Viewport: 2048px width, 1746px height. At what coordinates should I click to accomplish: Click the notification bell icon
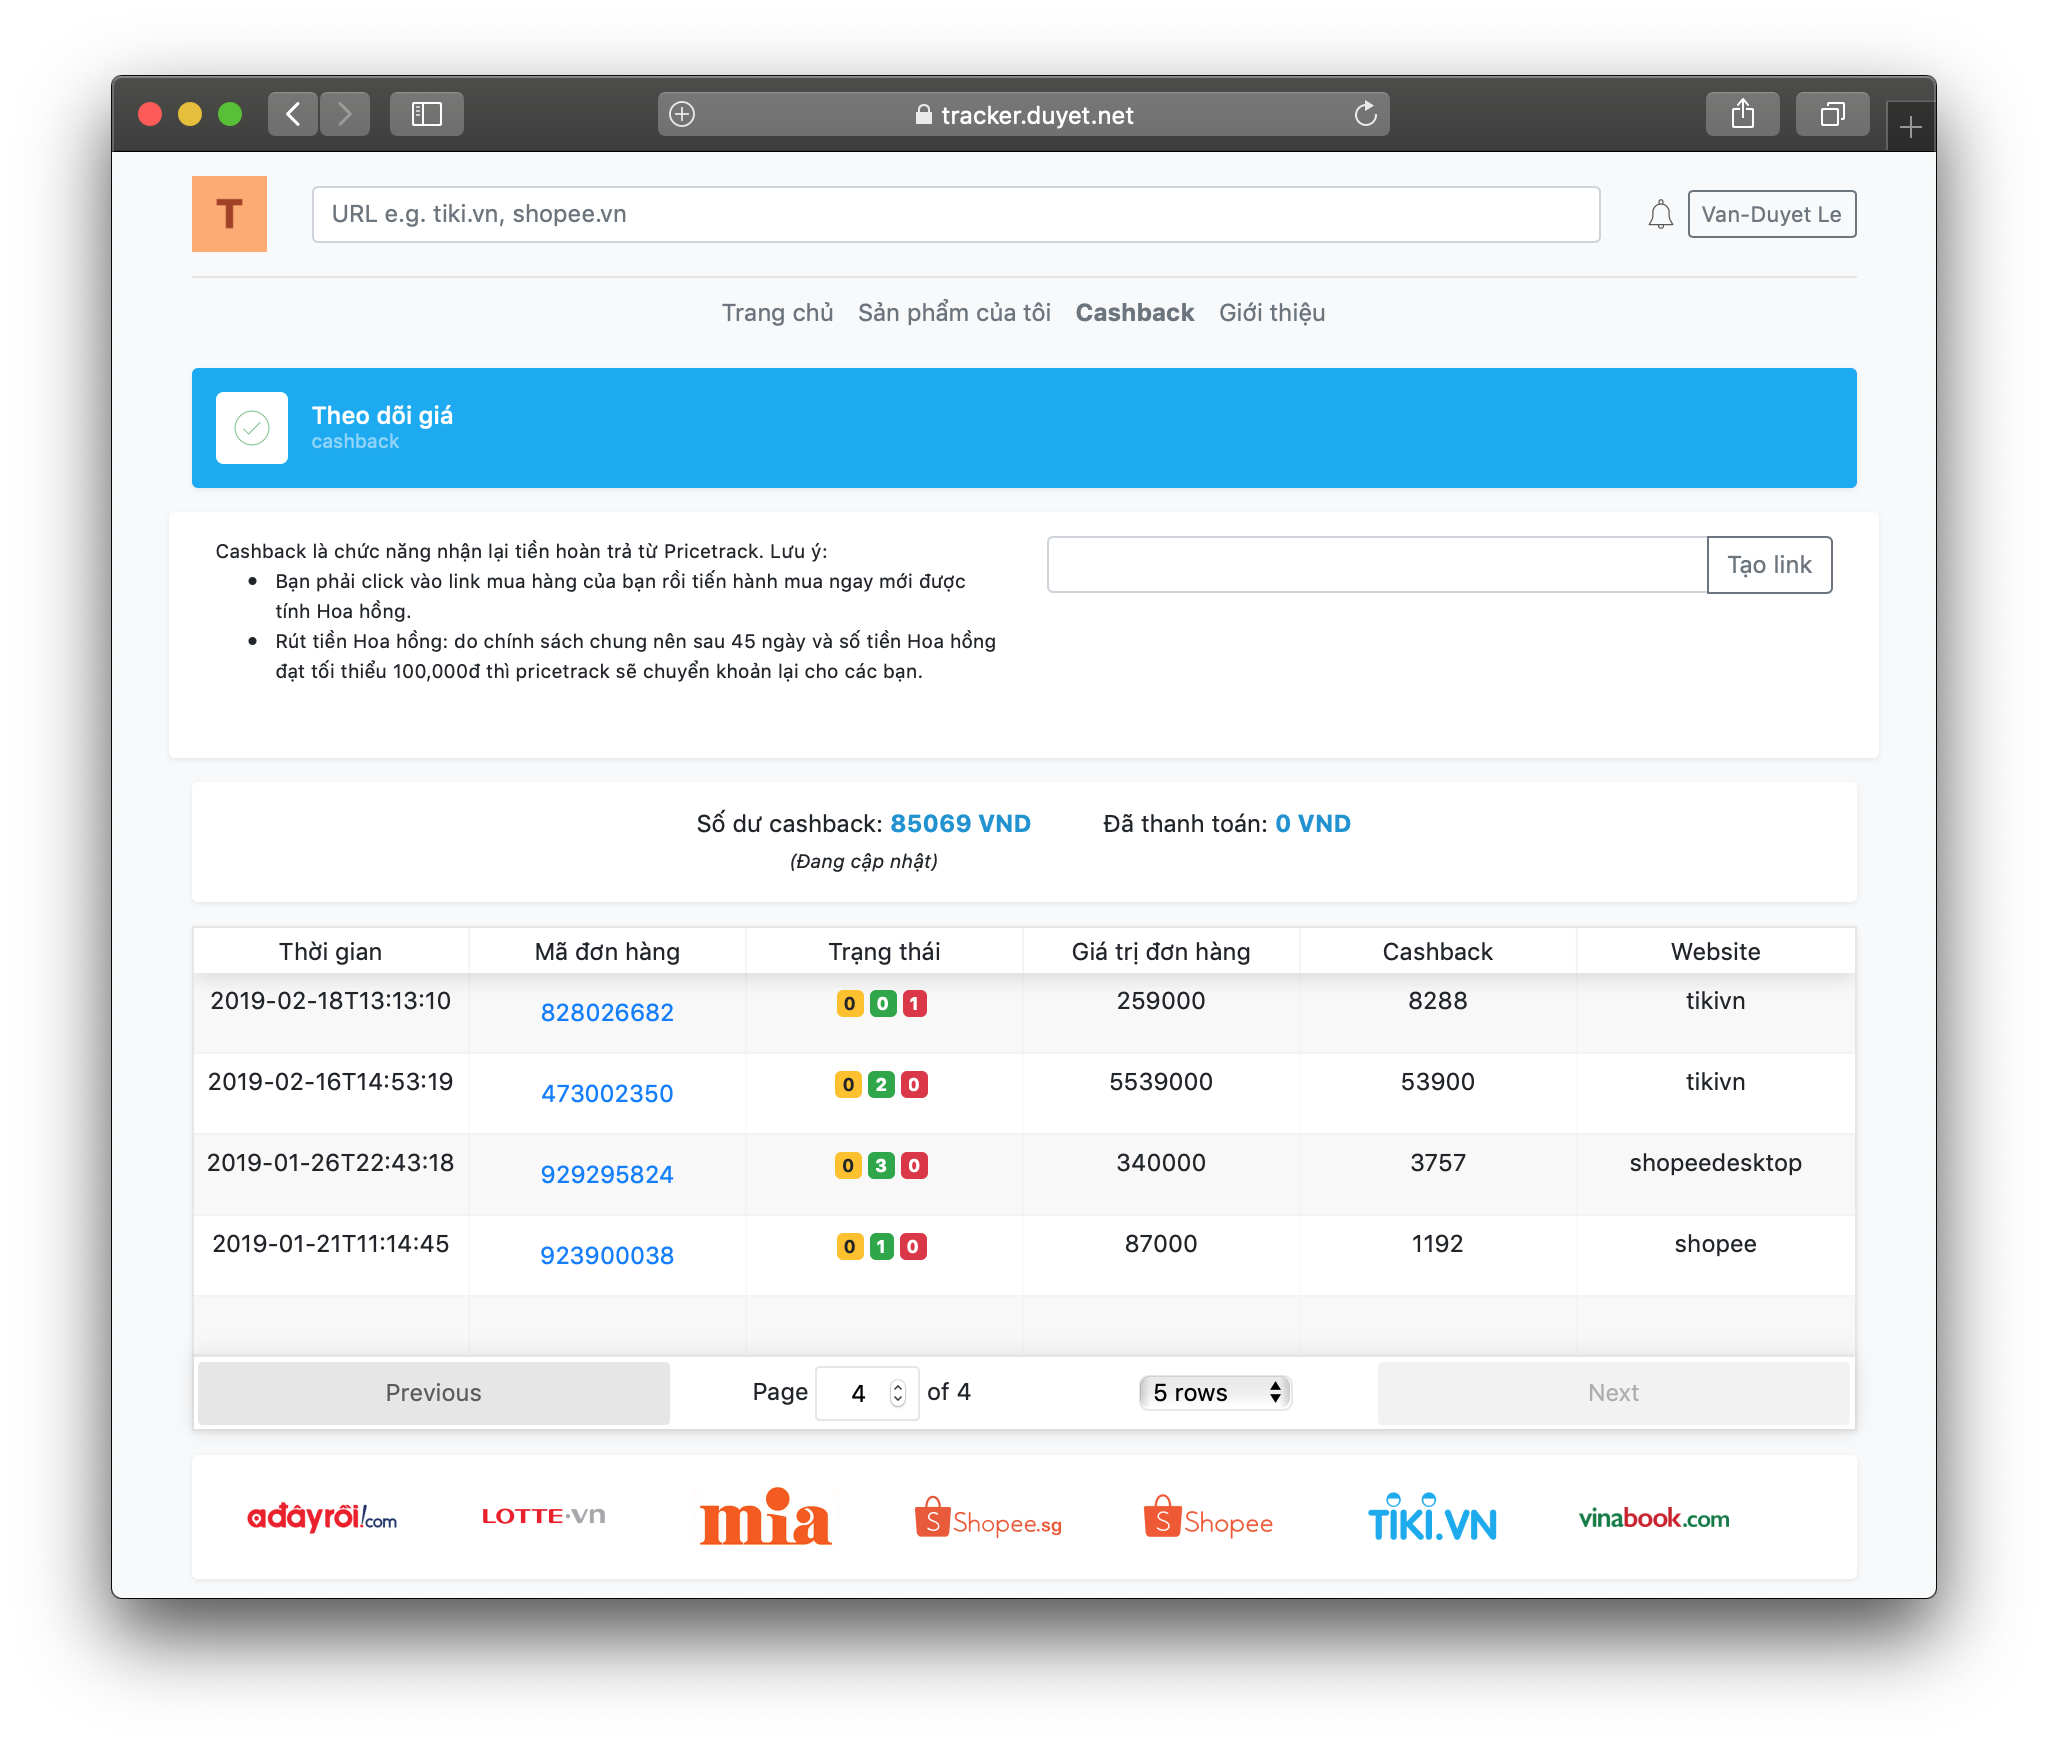click(x=1660, y=214)
